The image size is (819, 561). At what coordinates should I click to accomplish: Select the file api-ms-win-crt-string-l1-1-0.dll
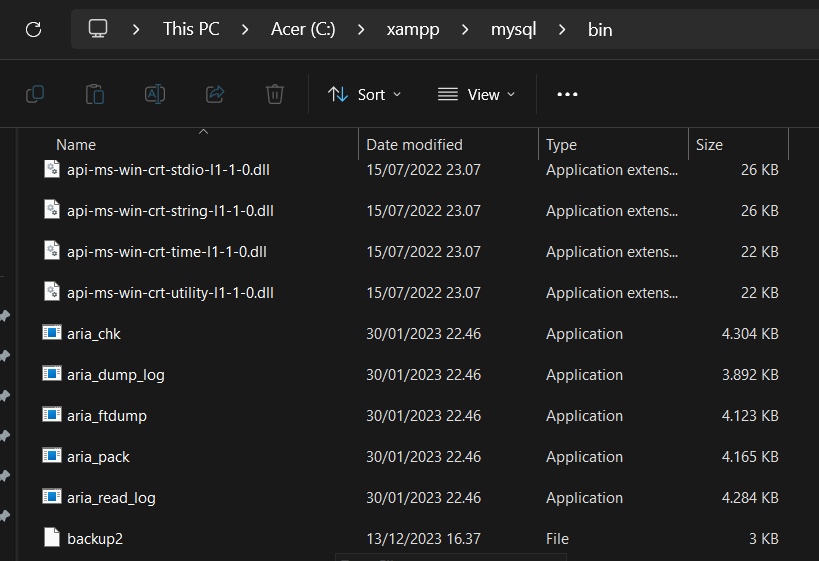coord(170,211)
